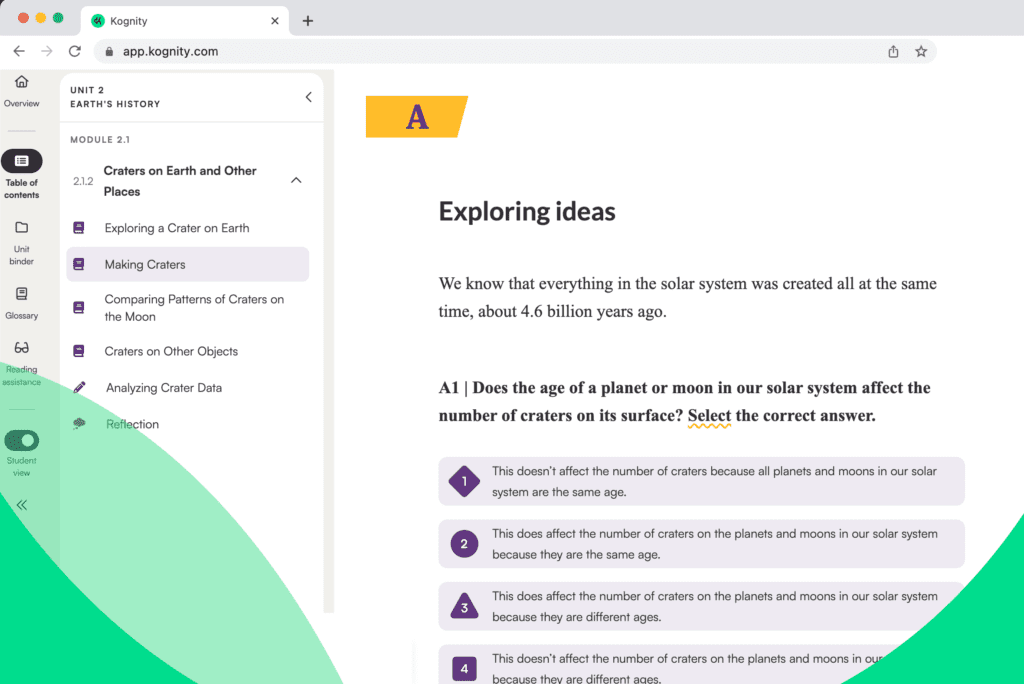This screenshot has width=1024, height=684.
Task: Open Reading assistance glasses icon
Action: 22,348
